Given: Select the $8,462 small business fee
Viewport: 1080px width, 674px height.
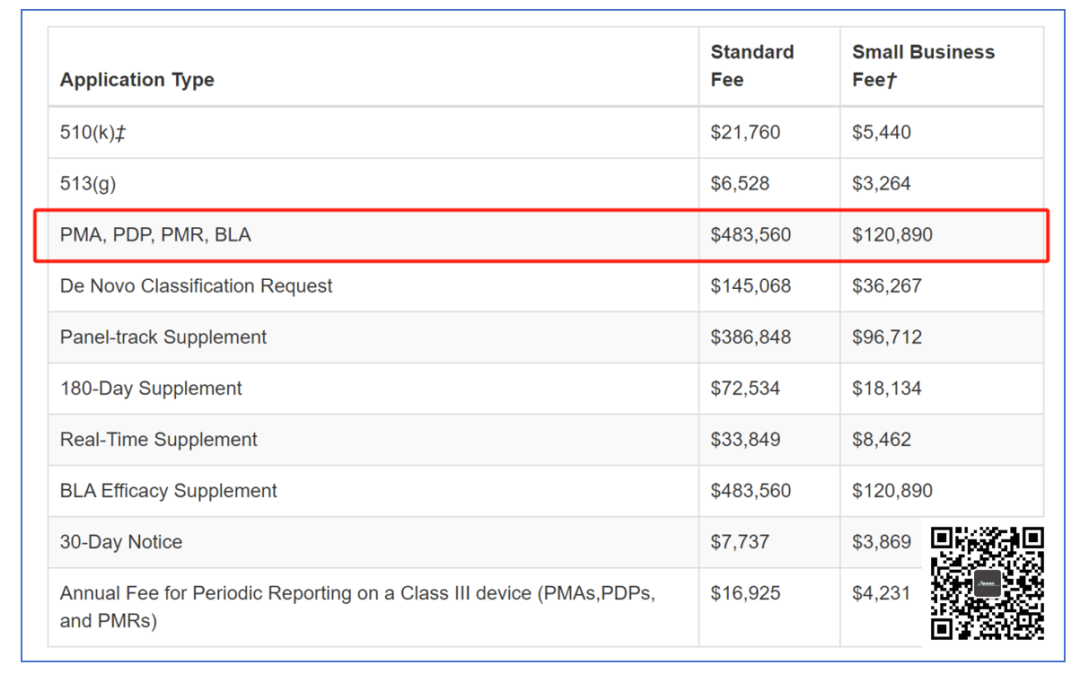Looking at the screenshot, I should 881,440.
